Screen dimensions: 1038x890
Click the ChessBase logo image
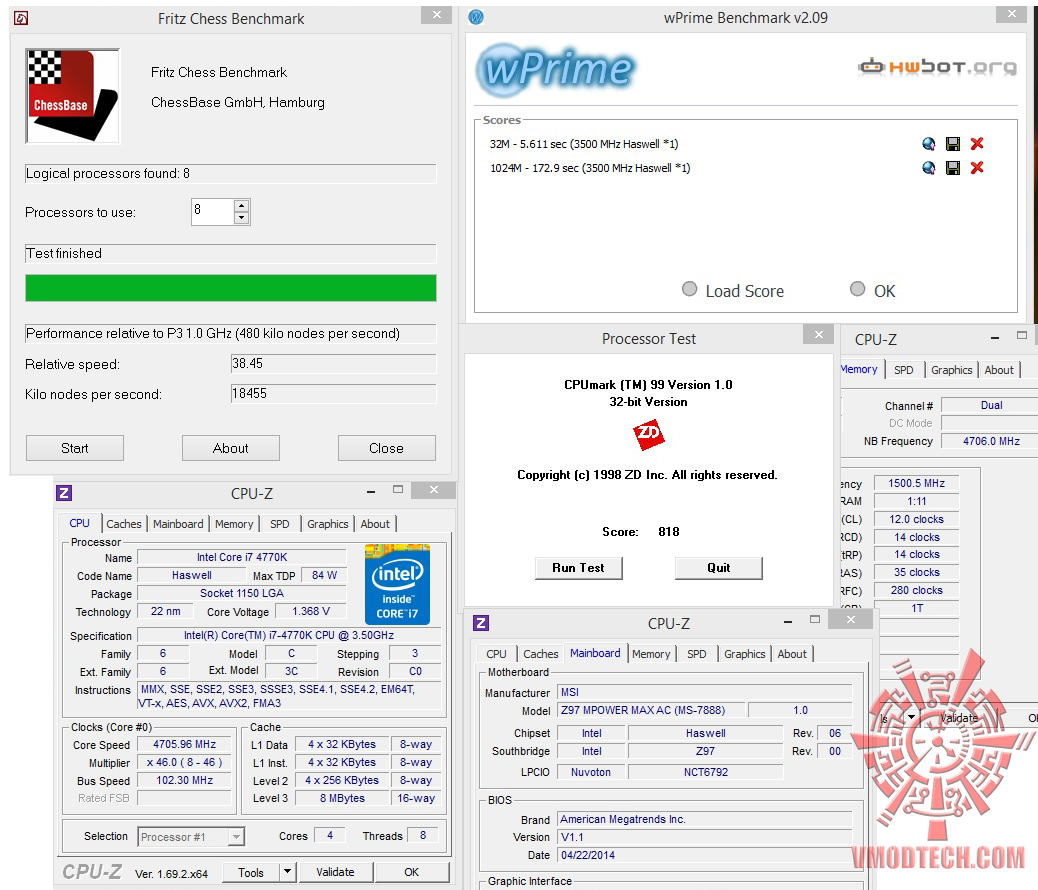(73, 96)
